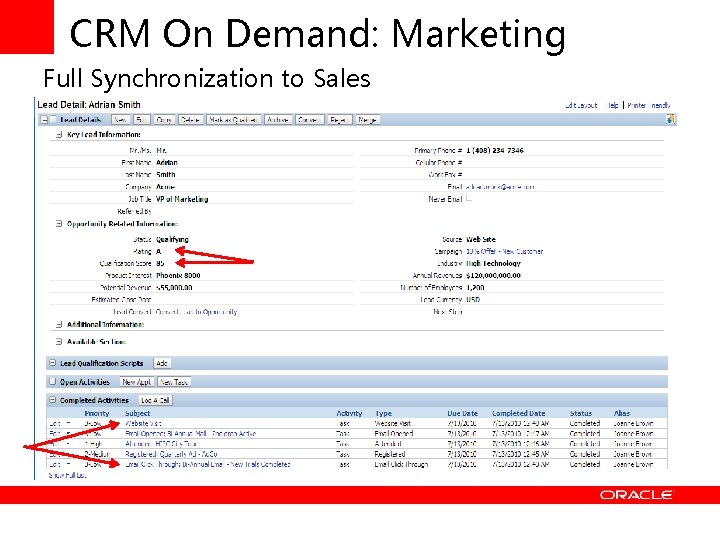Screen dimensions: 720x540
Task: Click the Email Click Through type cell
Action: (x=401, y=464)
